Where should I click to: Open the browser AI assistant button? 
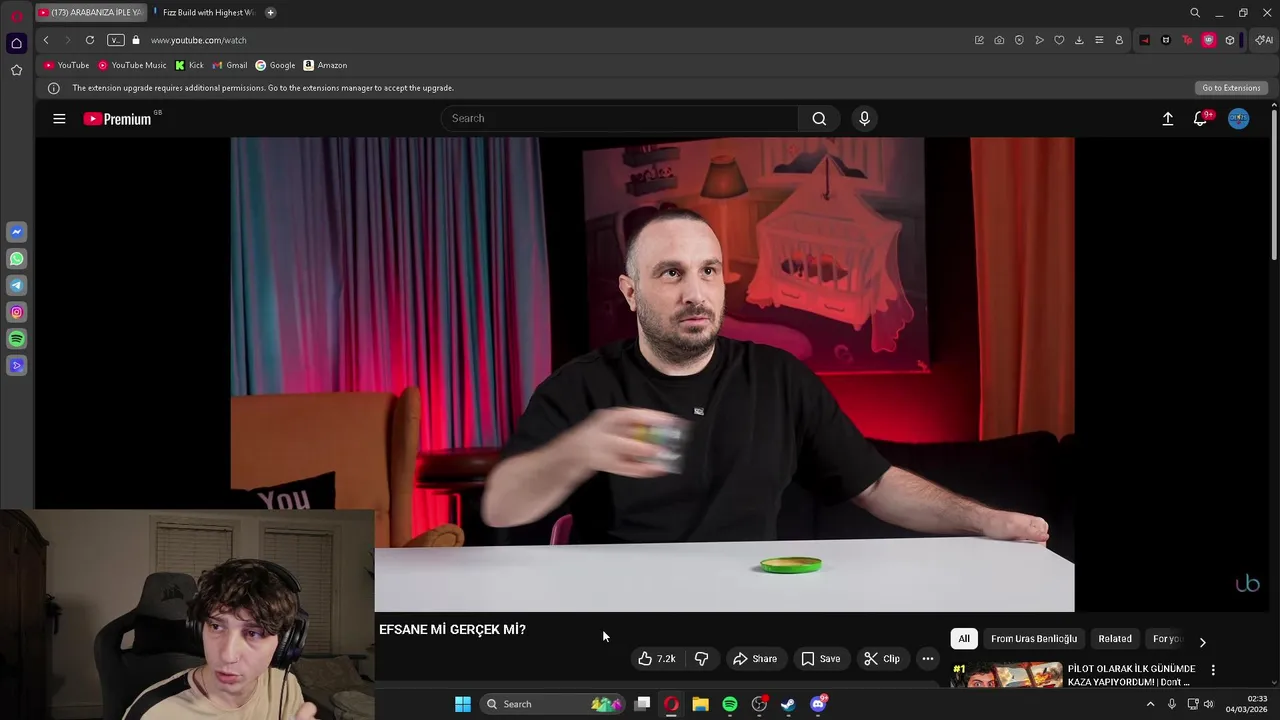click(1264, 40)
